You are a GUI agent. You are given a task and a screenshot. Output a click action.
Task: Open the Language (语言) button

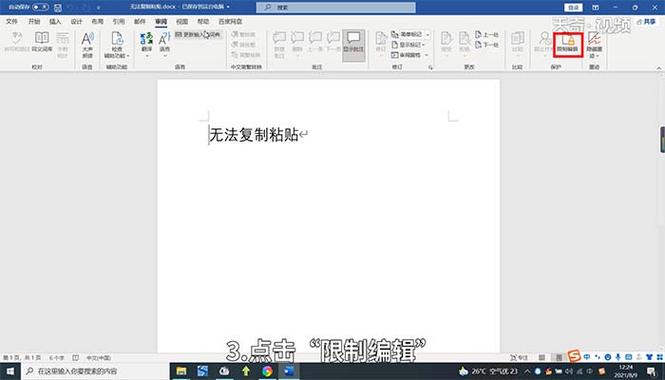(x=165, y=45)
